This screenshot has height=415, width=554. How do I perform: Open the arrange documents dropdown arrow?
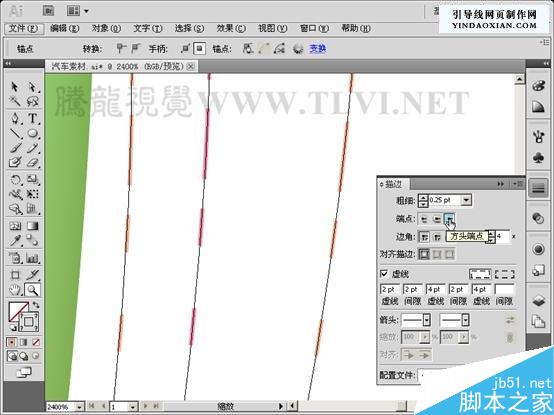(x=87, y=11)
